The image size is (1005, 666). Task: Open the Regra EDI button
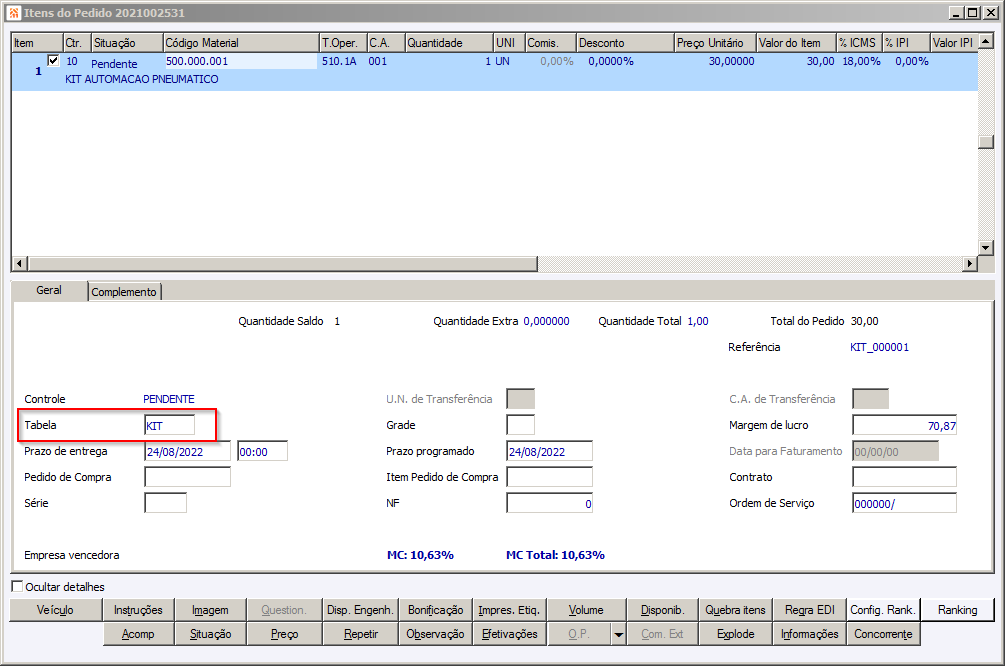point(810,610)
